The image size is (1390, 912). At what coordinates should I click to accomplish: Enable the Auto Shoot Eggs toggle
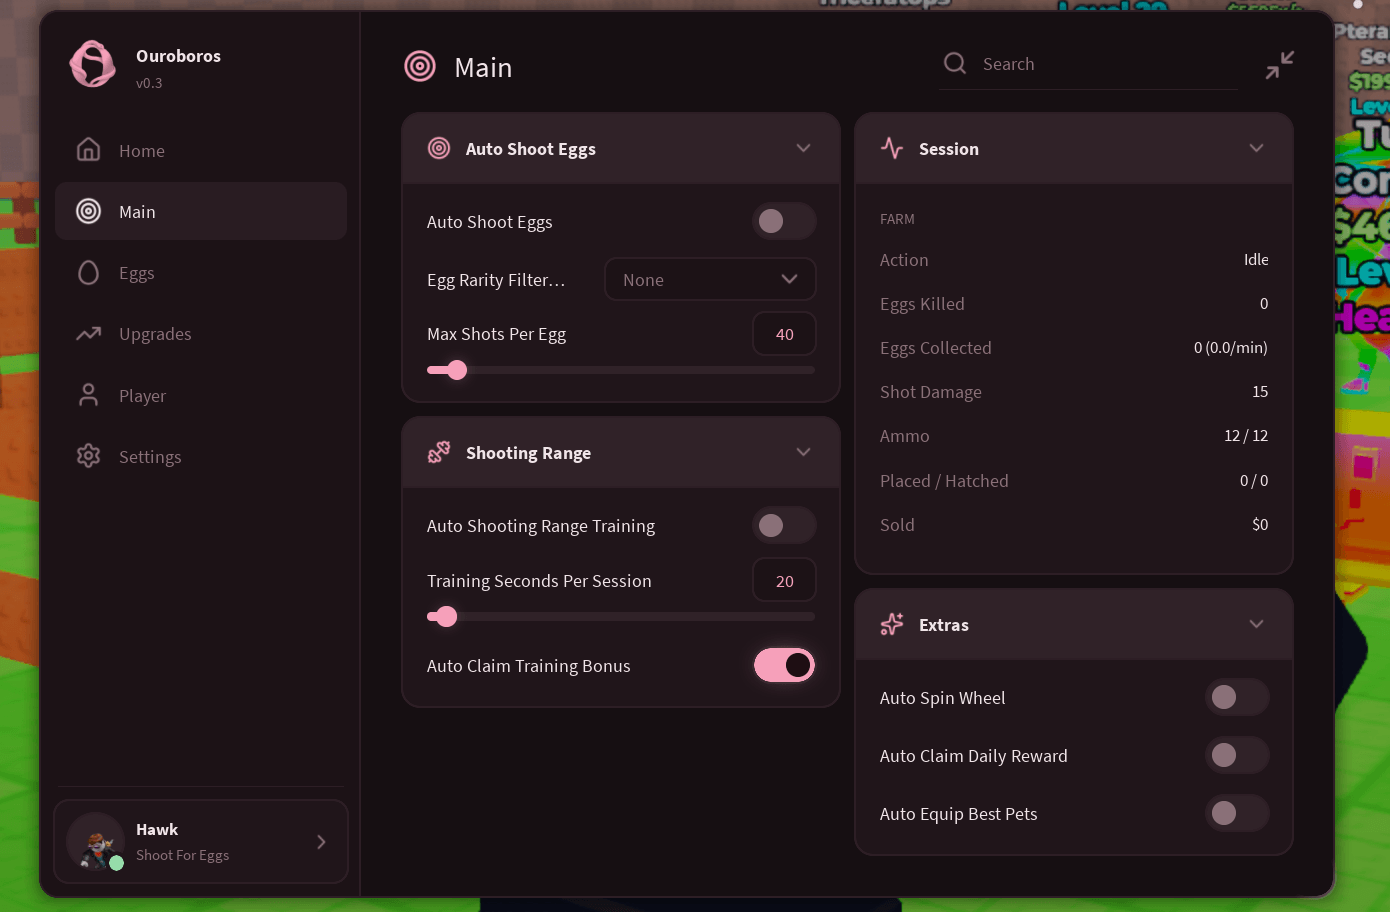coord(784,221)
